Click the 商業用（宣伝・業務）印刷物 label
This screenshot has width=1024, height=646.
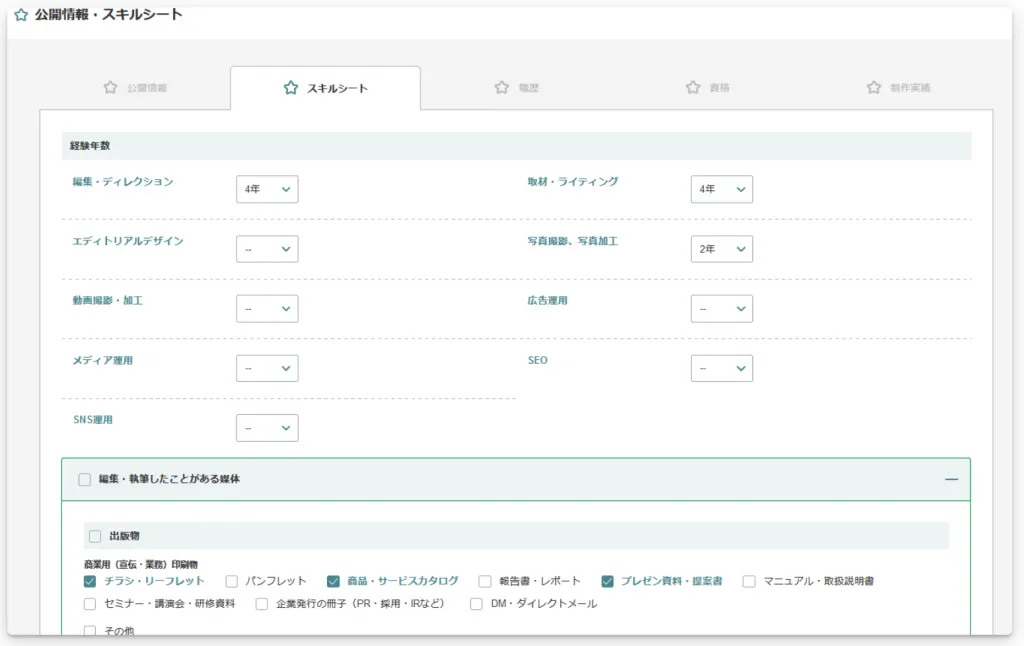[141, 564]
